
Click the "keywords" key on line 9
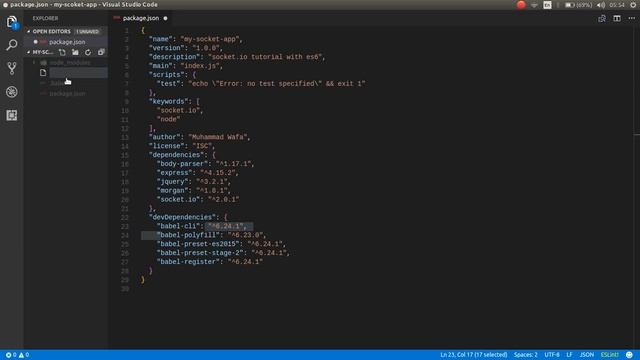(168, 101)
